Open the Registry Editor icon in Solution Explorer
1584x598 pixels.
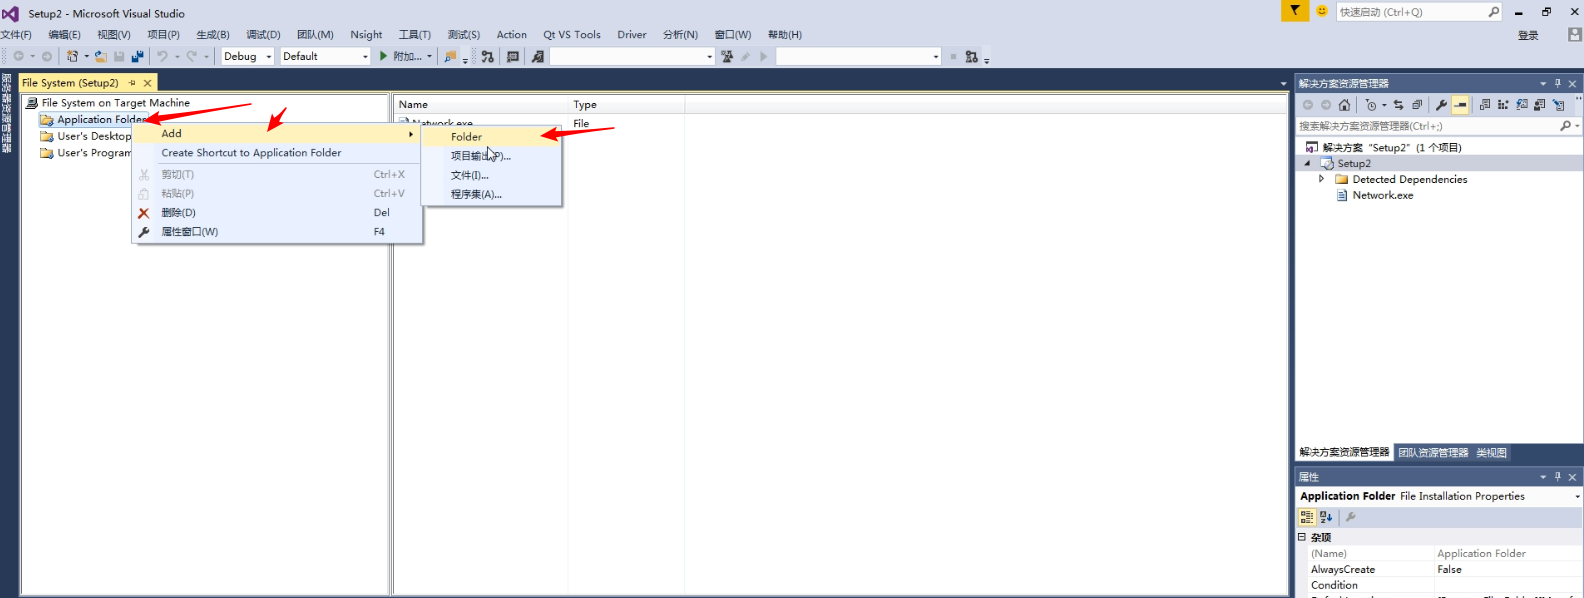coord(1503,105)
